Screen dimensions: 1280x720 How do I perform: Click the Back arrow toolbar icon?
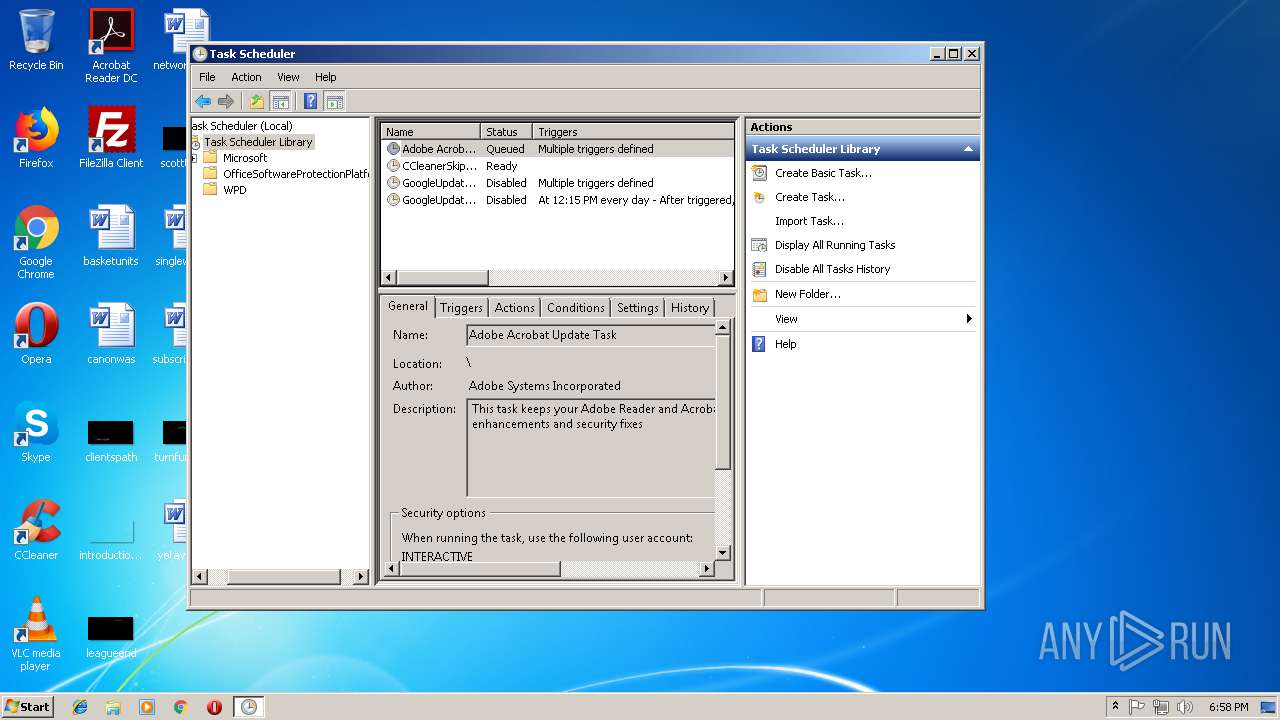(x=203, y=101)
